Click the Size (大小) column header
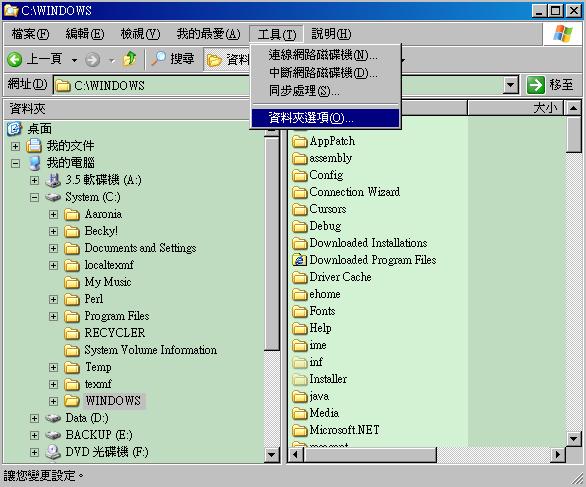This screenshot has height=487, width=586. (x=515, y=108)
